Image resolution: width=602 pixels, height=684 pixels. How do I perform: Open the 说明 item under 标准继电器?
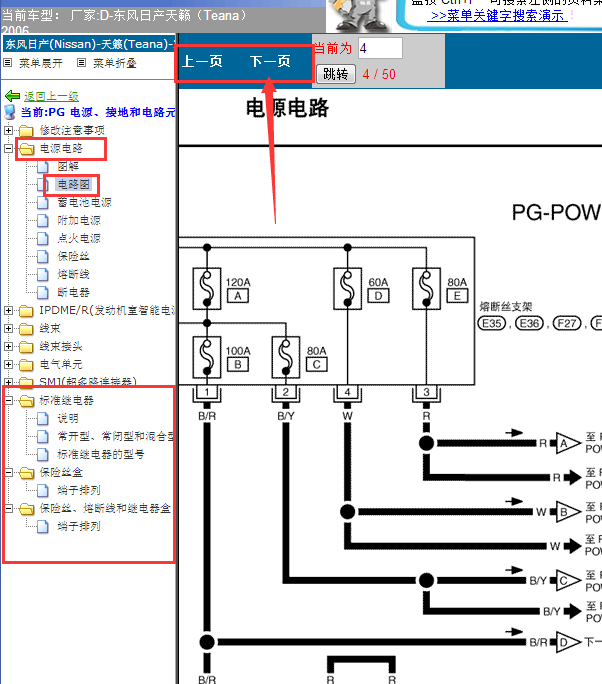[x=68, y=418]
